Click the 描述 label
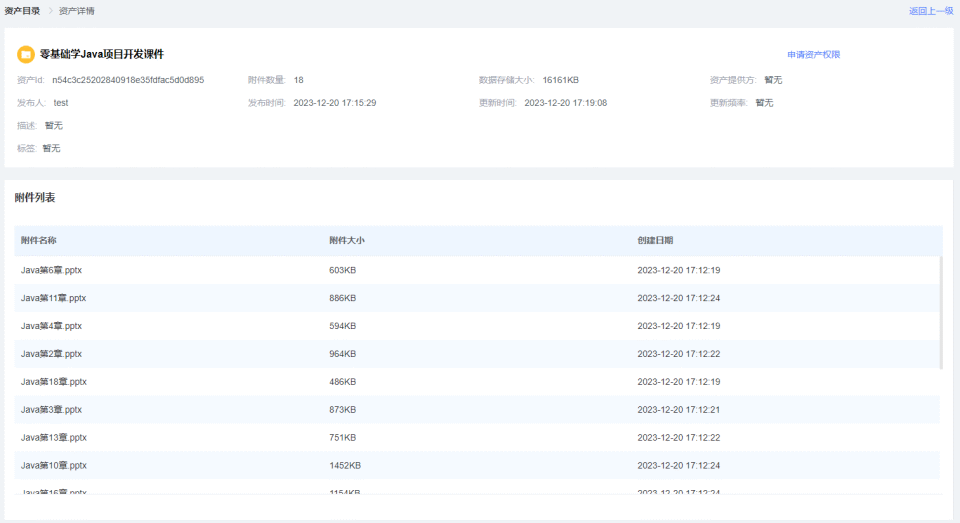The width and height of the screenshot is (960, 523). [x=27, y=126]
